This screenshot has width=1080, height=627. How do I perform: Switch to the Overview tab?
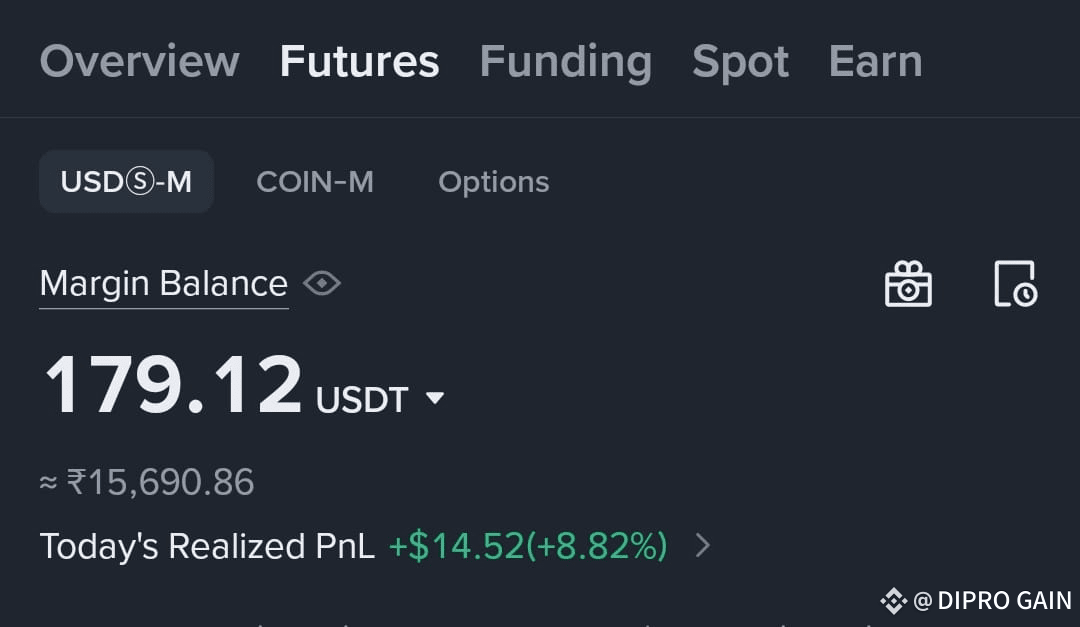point(140,61)
